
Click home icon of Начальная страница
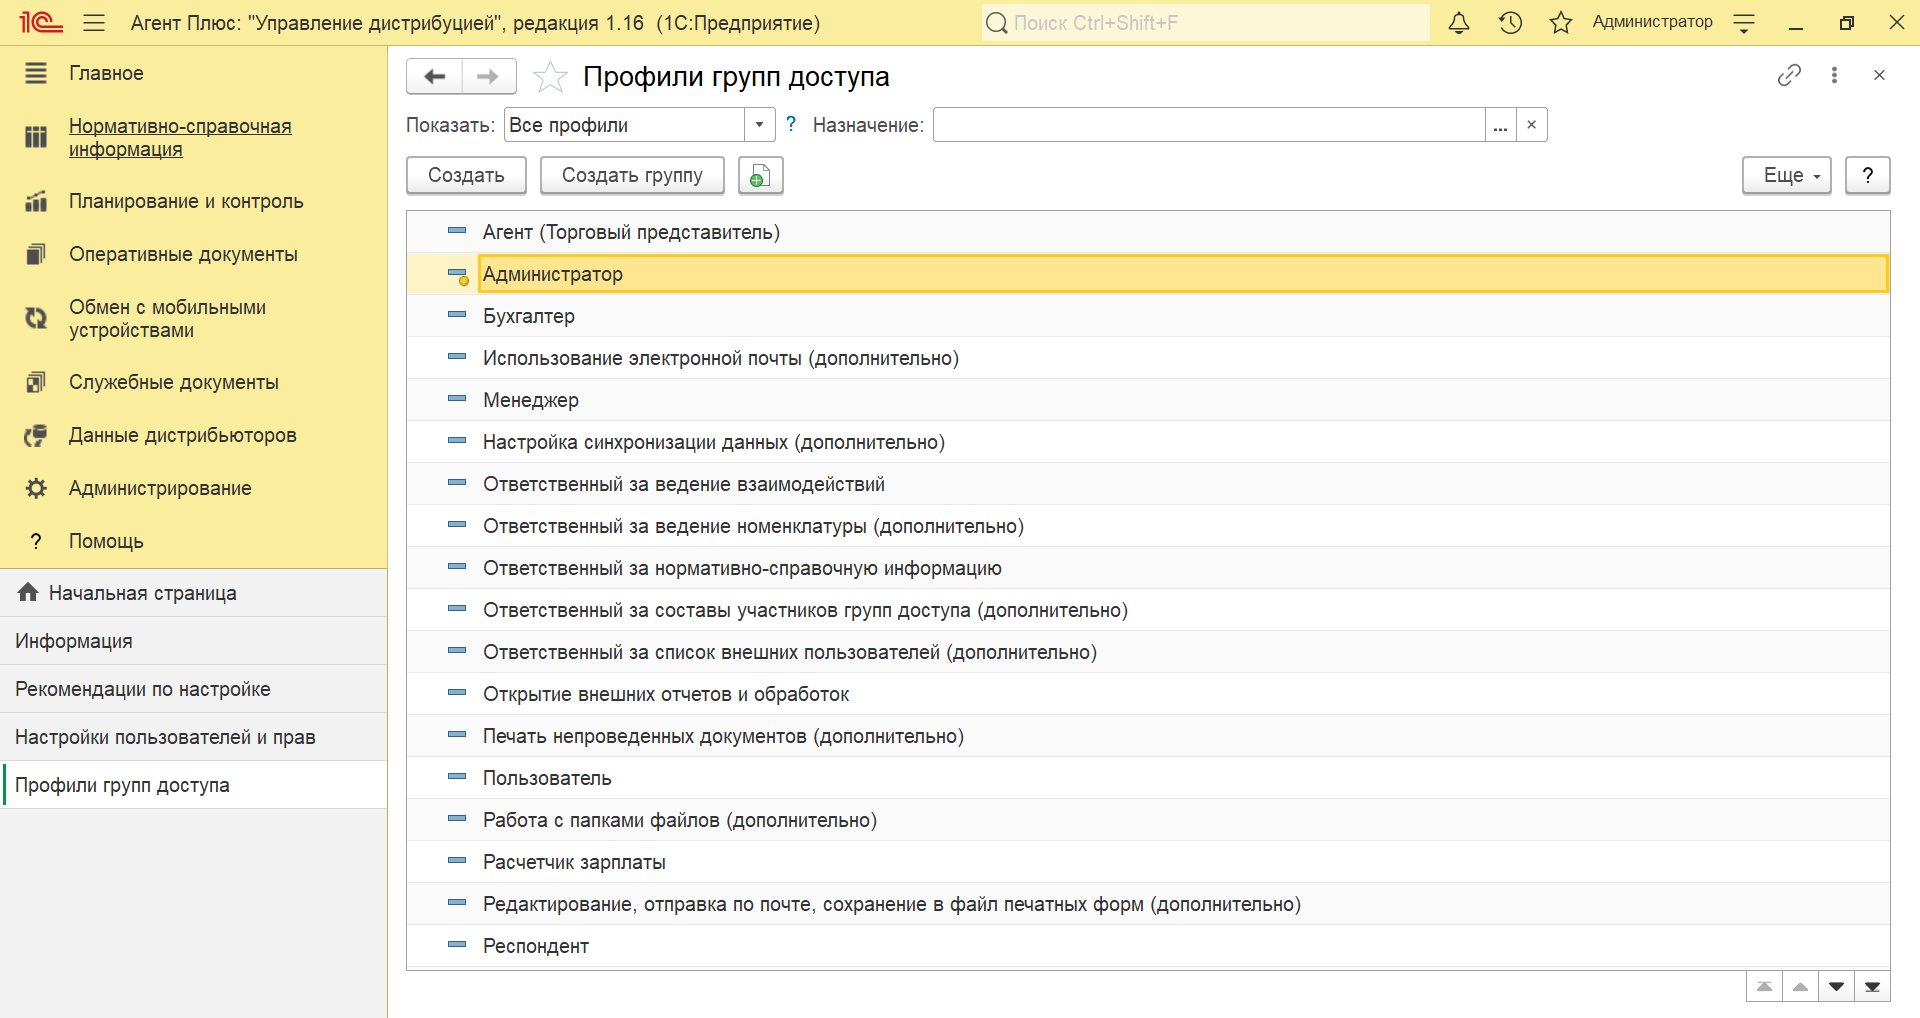click(28, 592)
